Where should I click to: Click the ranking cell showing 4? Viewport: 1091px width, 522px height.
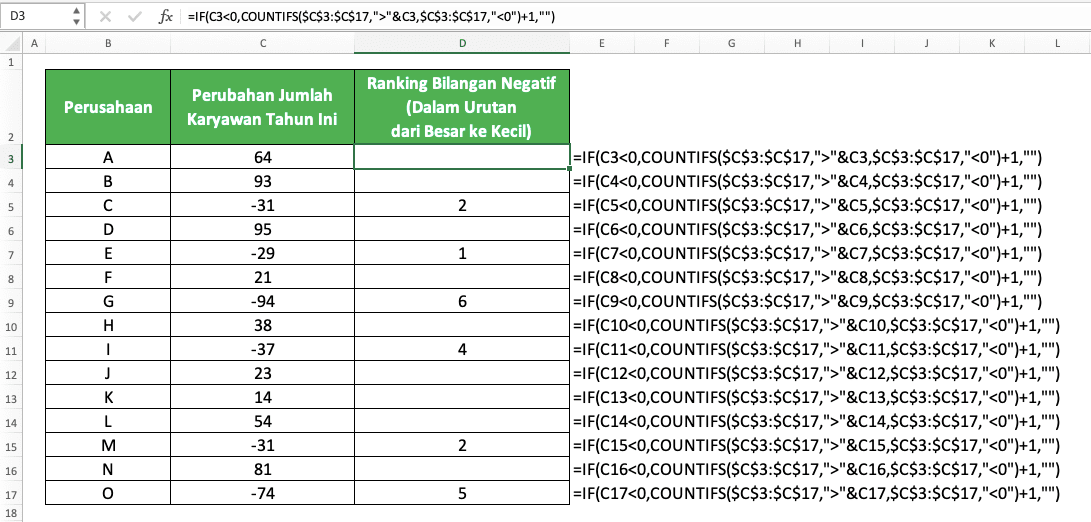[x=462, y=349]
